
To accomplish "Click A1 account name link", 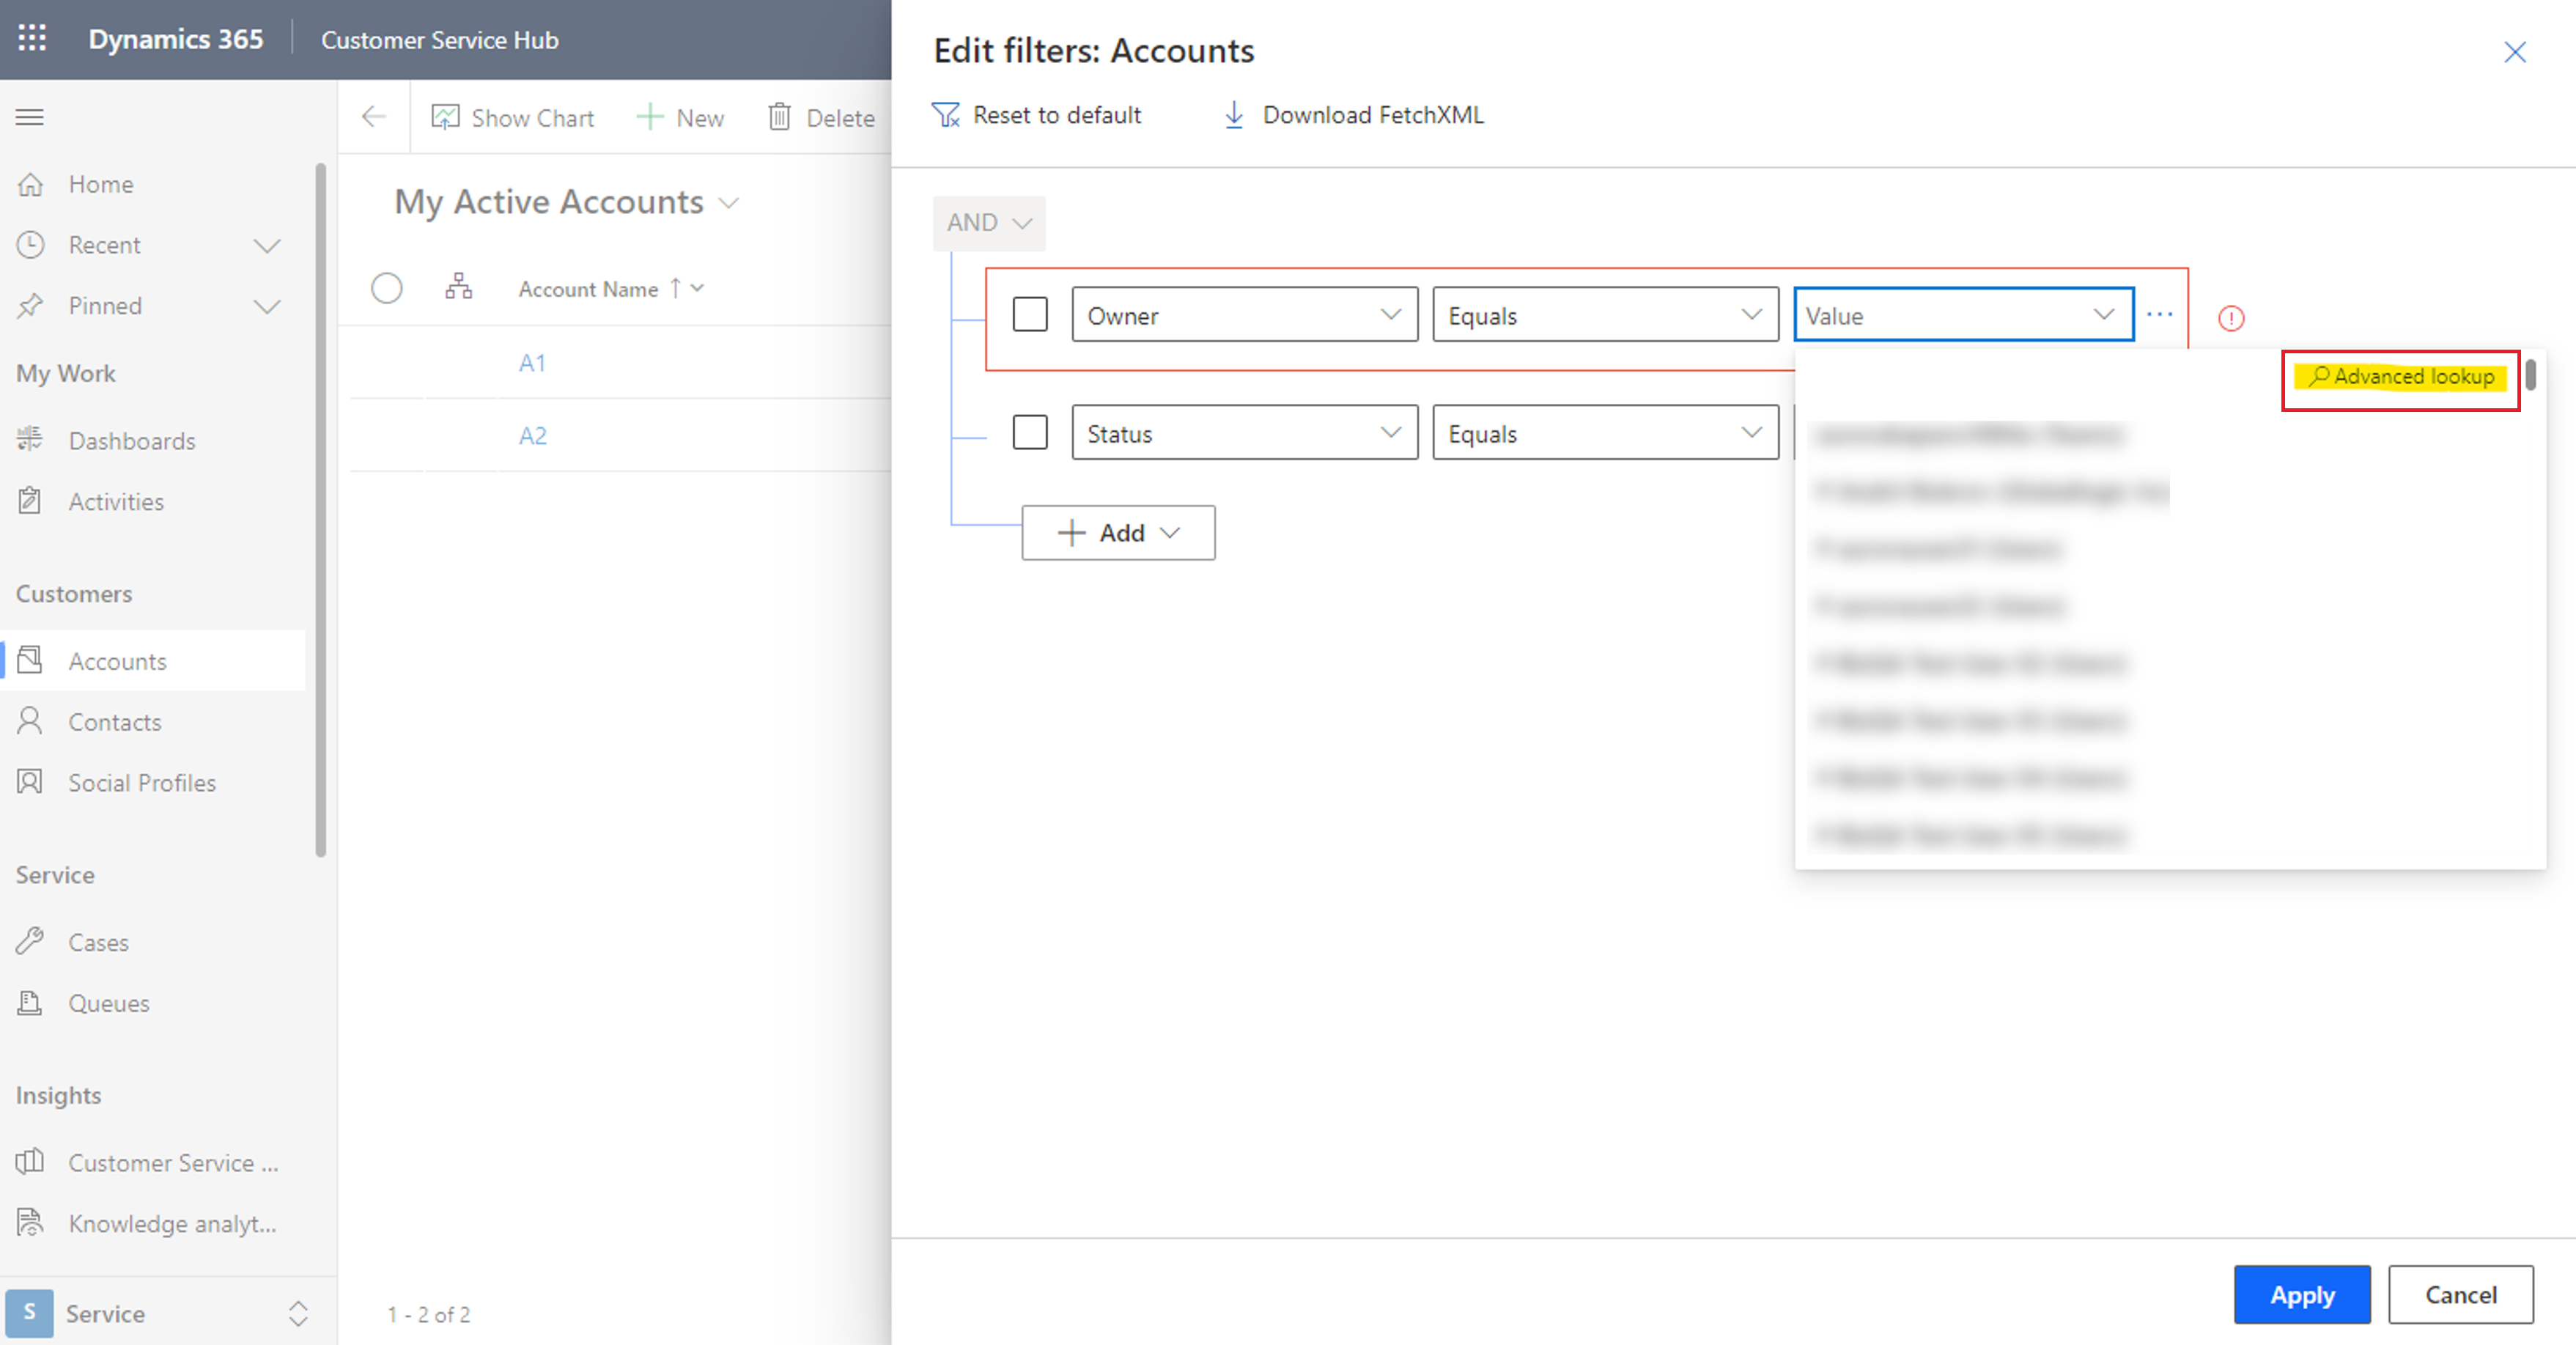I will point(534,361).
